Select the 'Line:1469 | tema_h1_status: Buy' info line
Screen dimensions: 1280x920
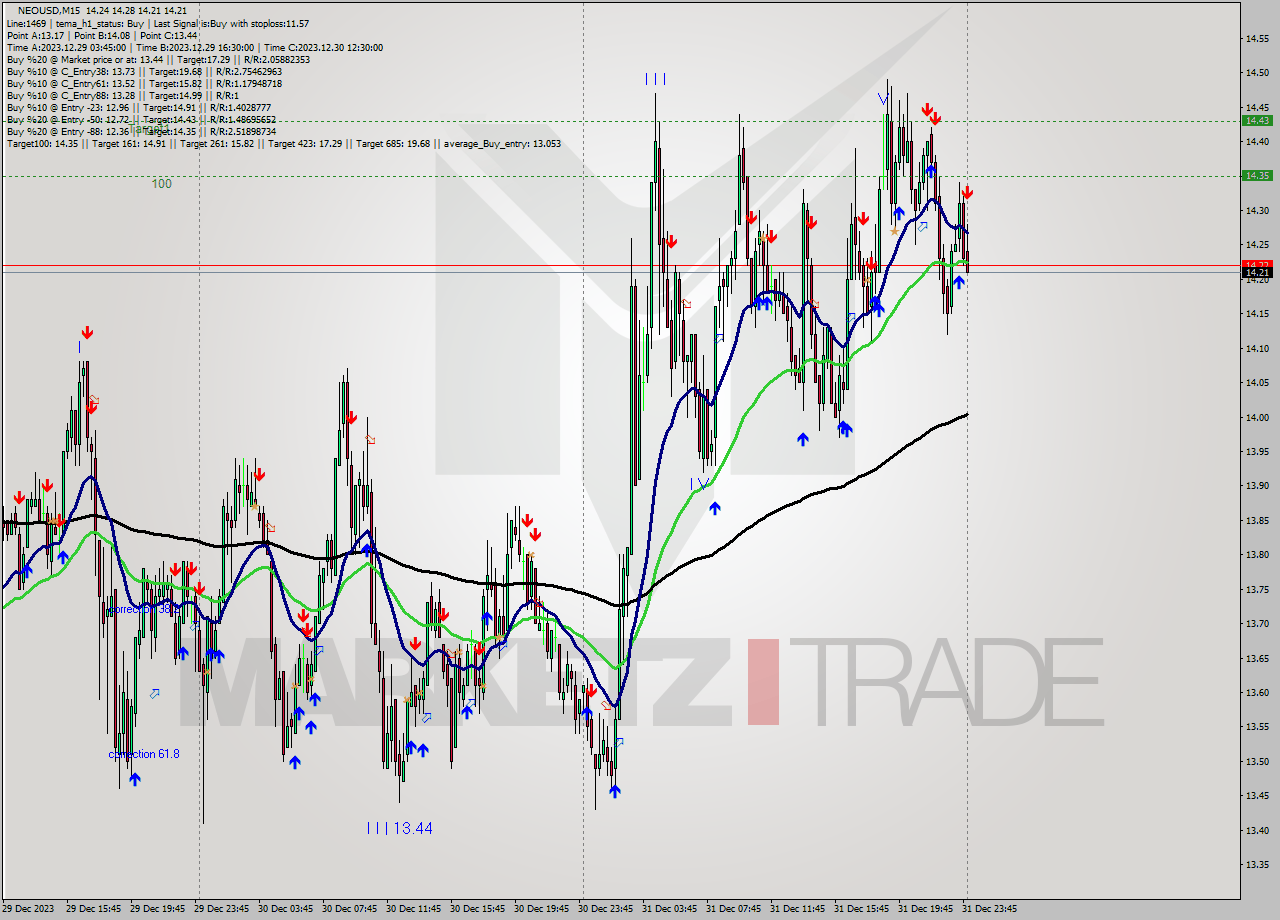(158, 23)
